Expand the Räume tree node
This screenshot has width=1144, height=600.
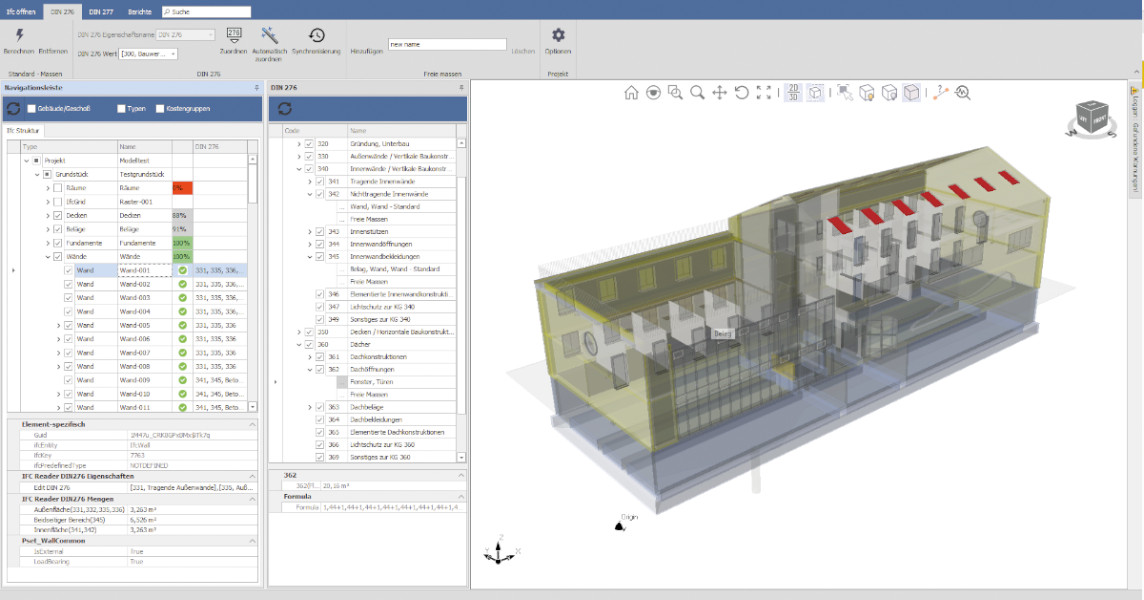[48, 188]
